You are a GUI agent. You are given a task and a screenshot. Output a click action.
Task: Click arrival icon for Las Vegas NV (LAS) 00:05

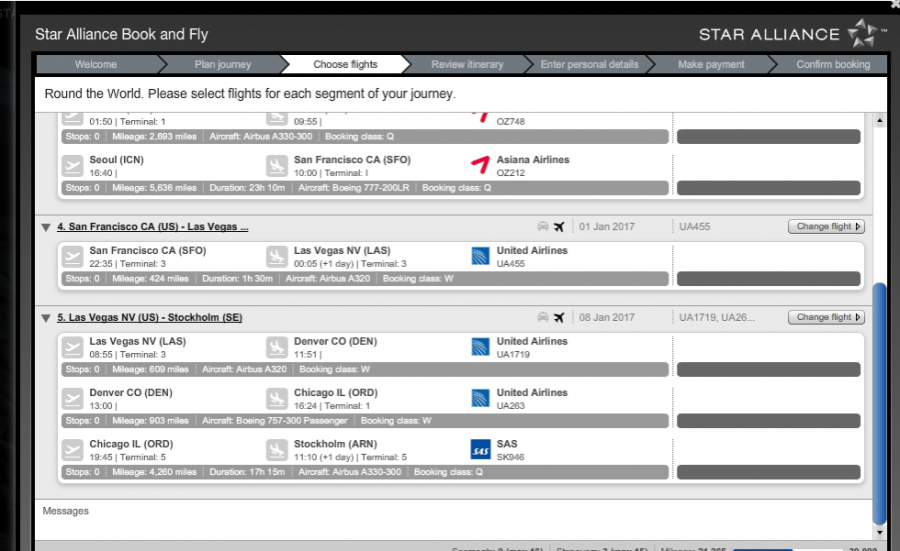[x=277, y=257]
